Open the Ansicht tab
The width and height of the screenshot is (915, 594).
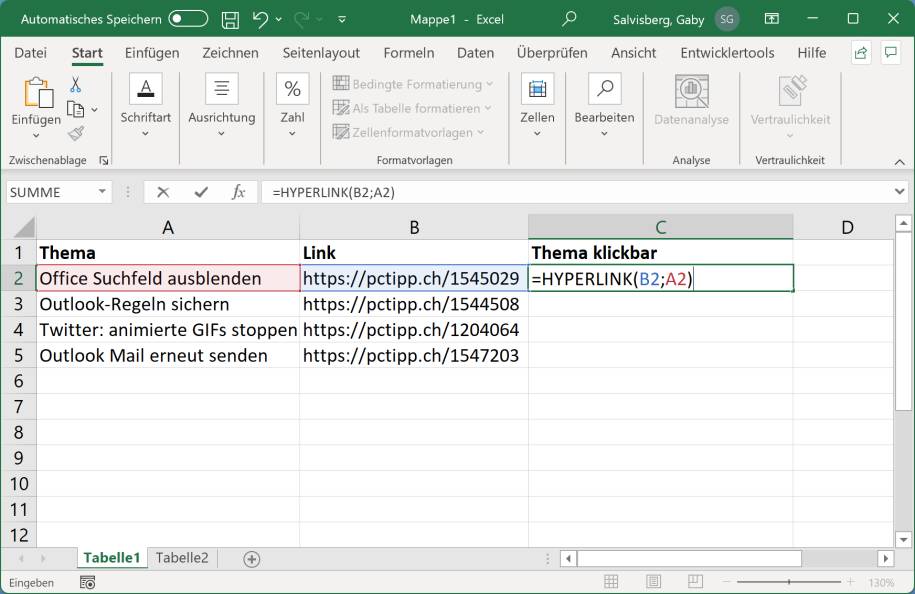tap(633, 53)
